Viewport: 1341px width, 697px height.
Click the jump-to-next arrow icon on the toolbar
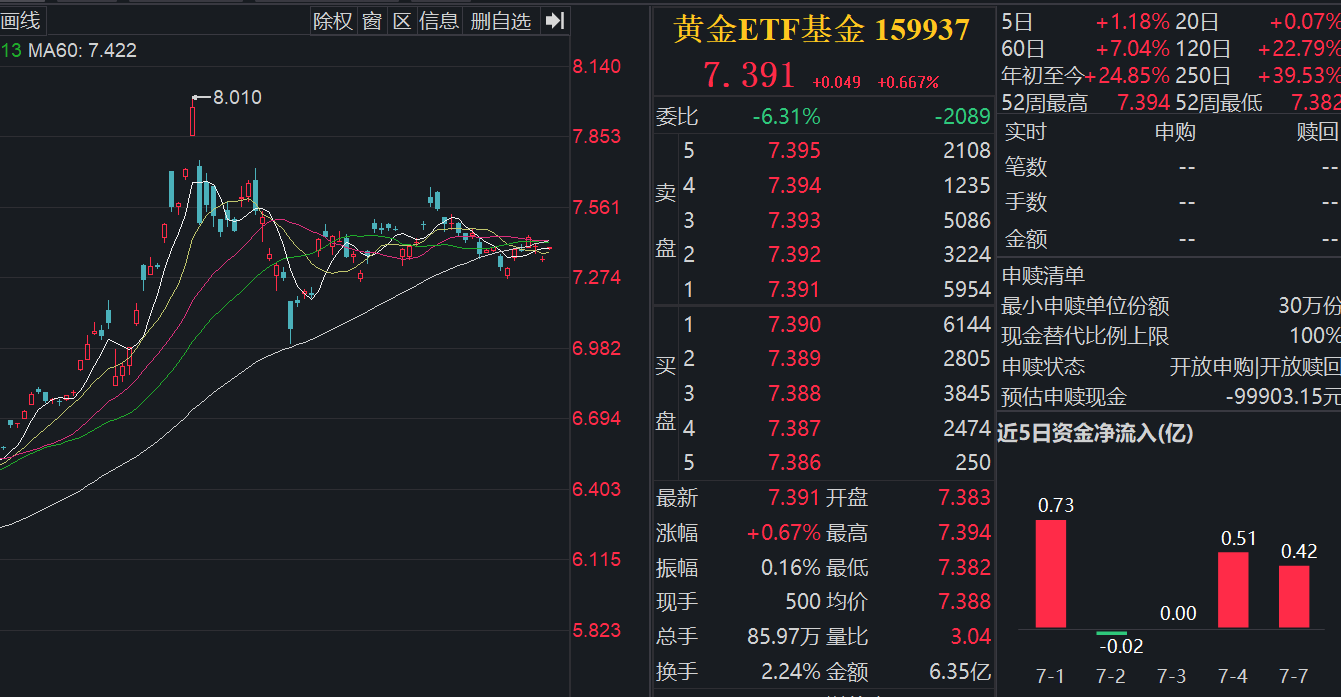[553, 20]
